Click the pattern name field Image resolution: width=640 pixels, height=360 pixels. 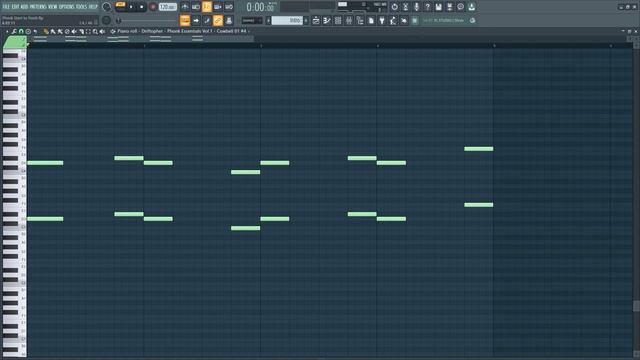click(x=287, y=20)
